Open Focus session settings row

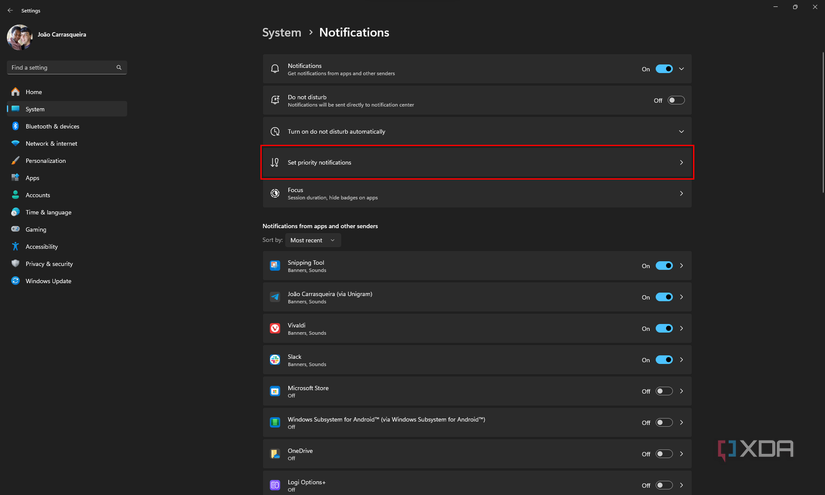[x=476, y=193]
